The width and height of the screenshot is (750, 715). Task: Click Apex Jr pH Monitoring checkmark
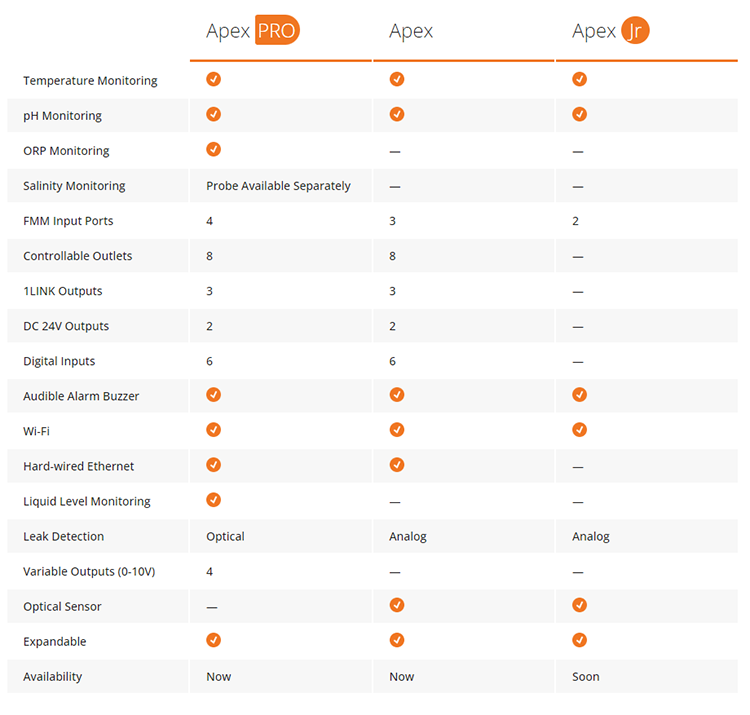point(579,114)
